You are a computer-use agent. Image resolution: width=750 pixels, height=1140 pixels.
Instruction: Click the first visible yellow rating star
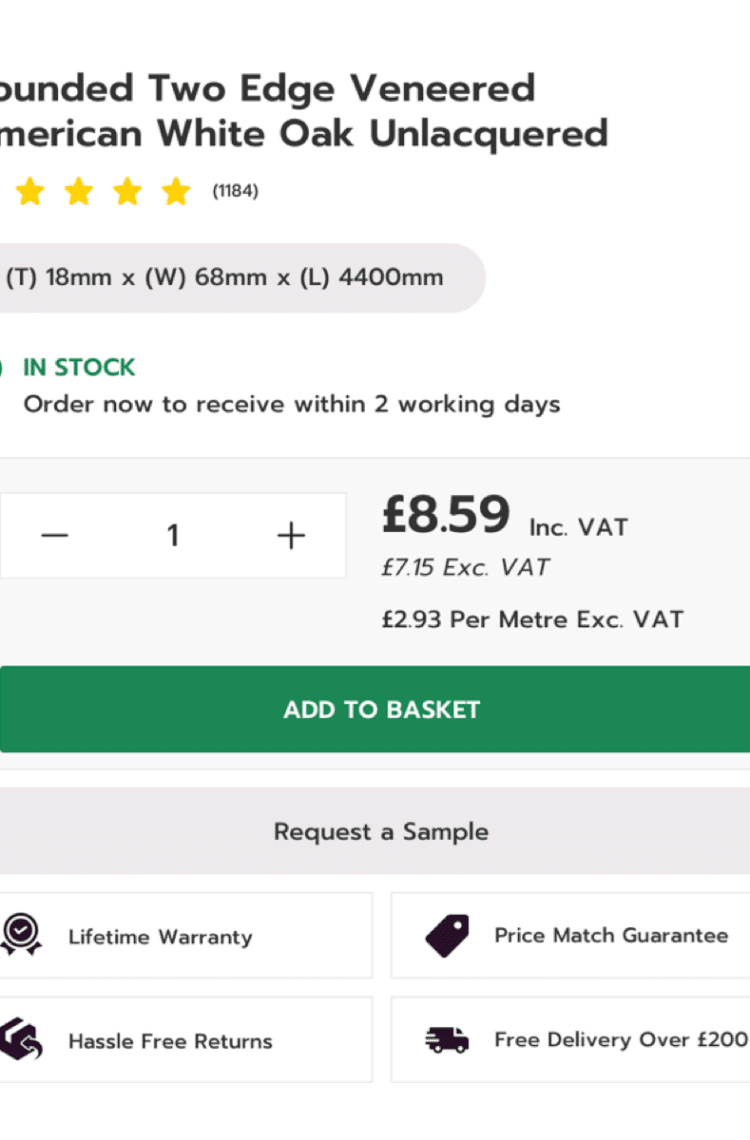coord(30,192)
